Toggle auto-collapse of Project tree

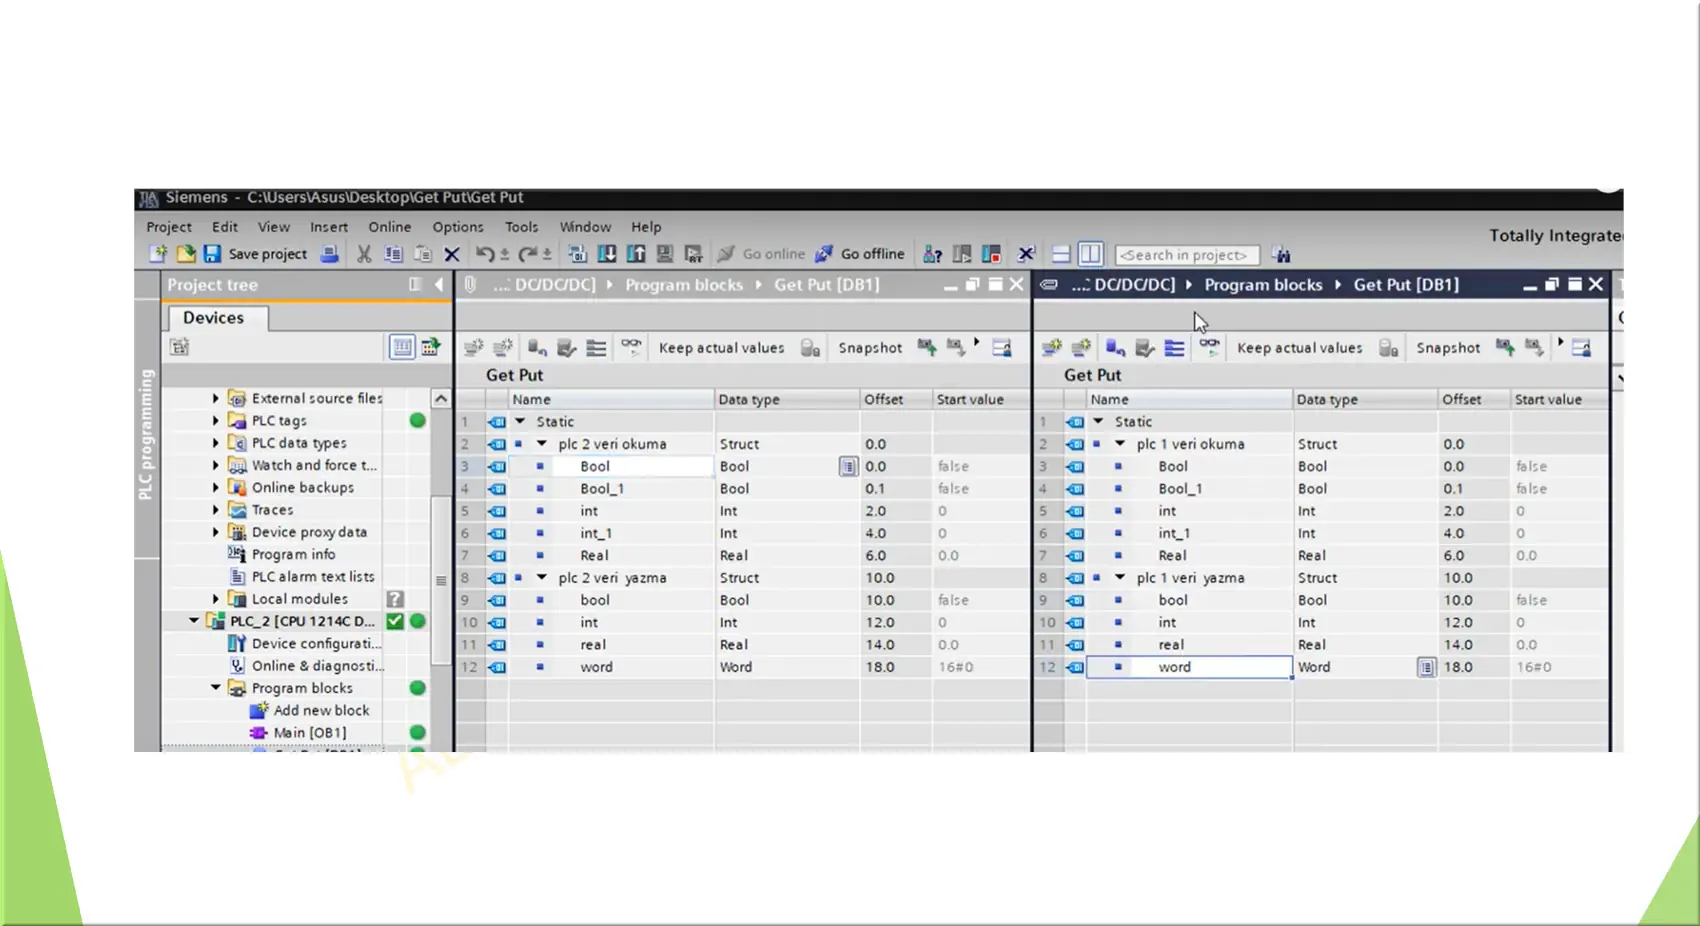point(415,285)
